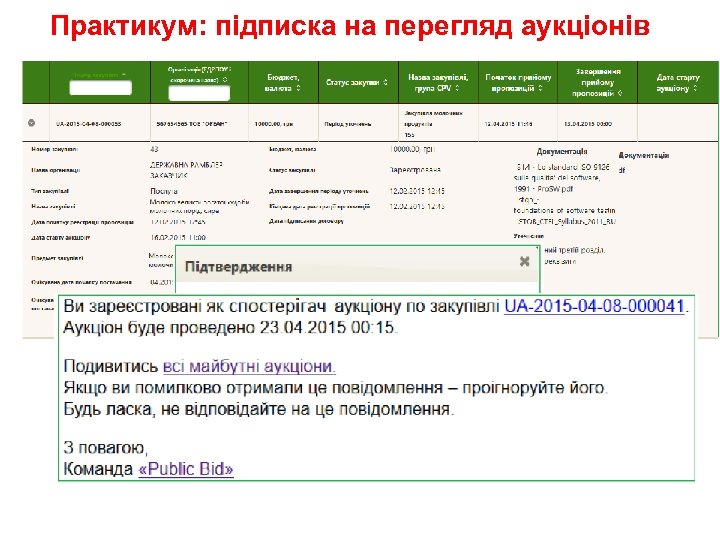Click the organization filter input field

pos(199,93)
